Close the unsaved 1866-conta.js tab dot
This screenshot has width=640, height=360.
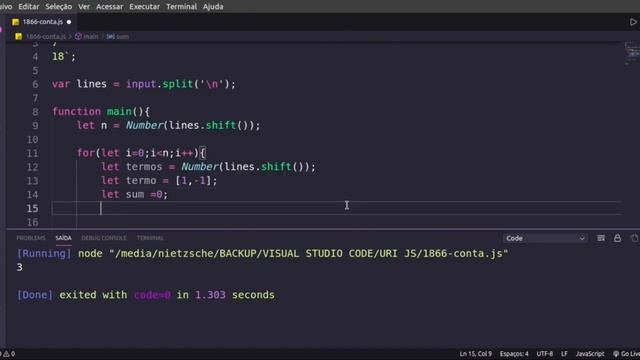coord(69,22)
